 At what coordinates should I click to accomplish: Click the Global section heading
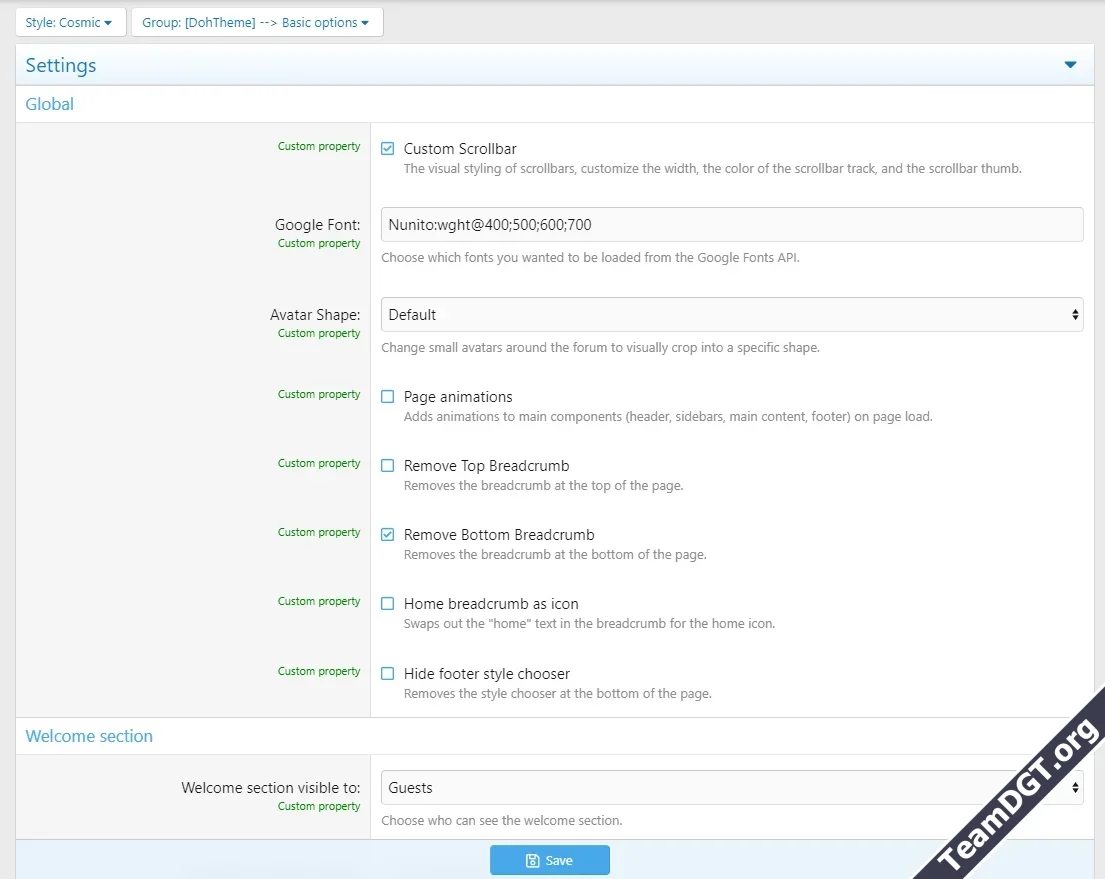click(x=50, y=104)
